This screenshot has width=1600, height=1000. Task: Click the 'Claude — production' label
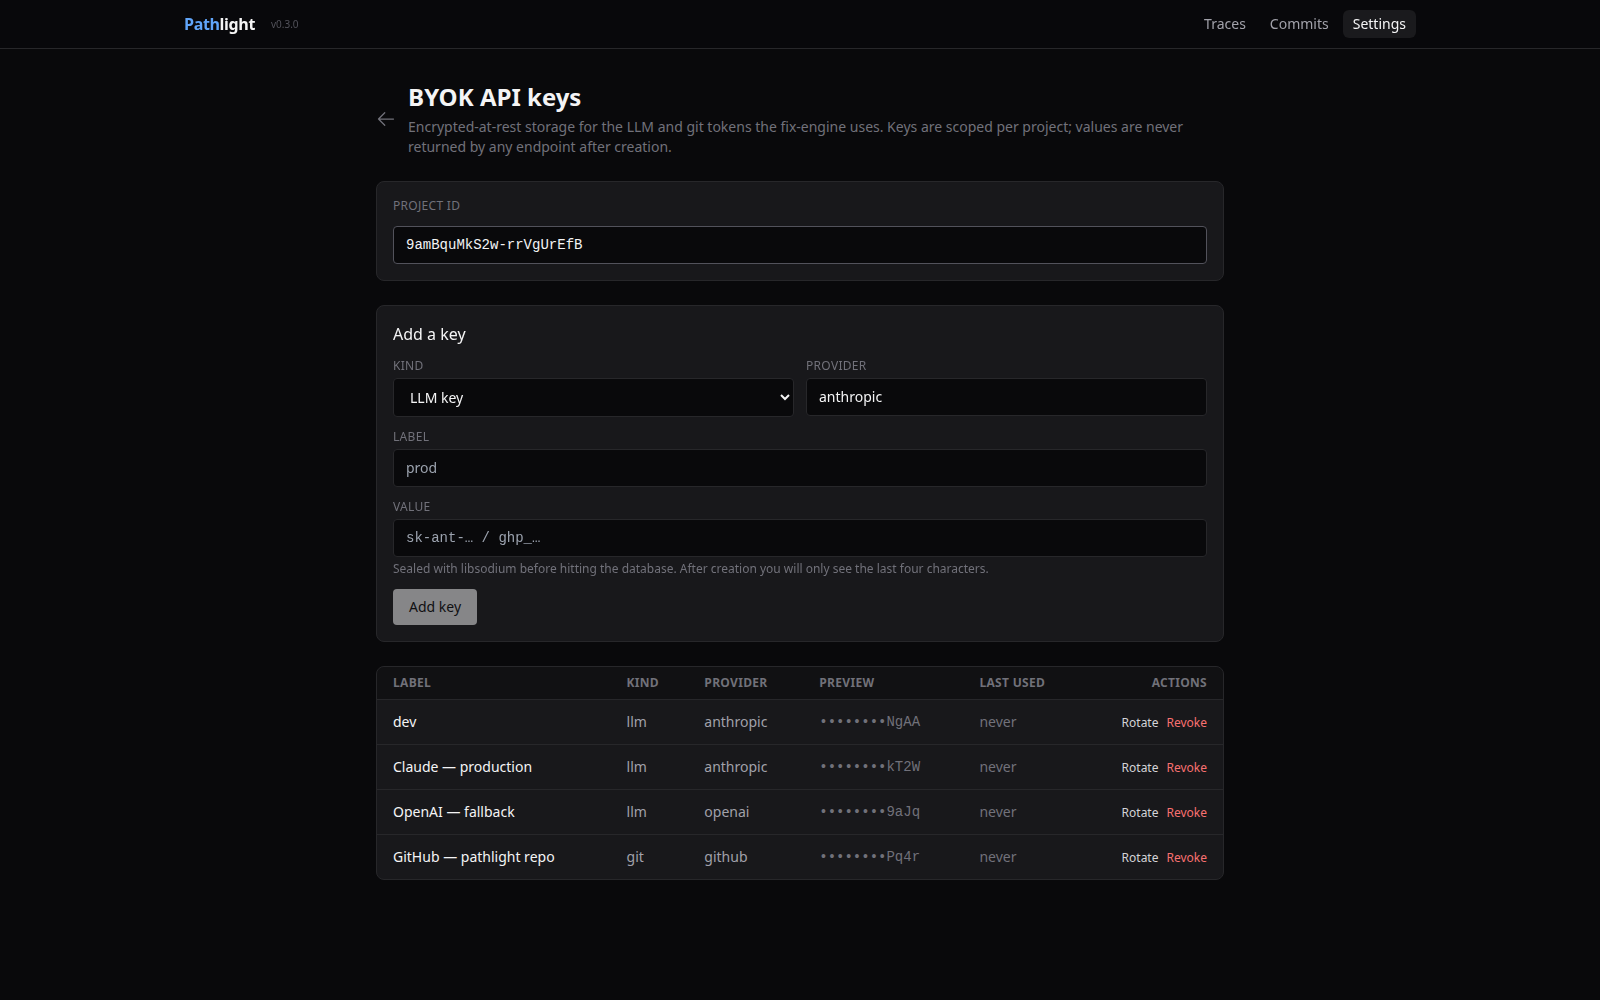pos(462,767)
